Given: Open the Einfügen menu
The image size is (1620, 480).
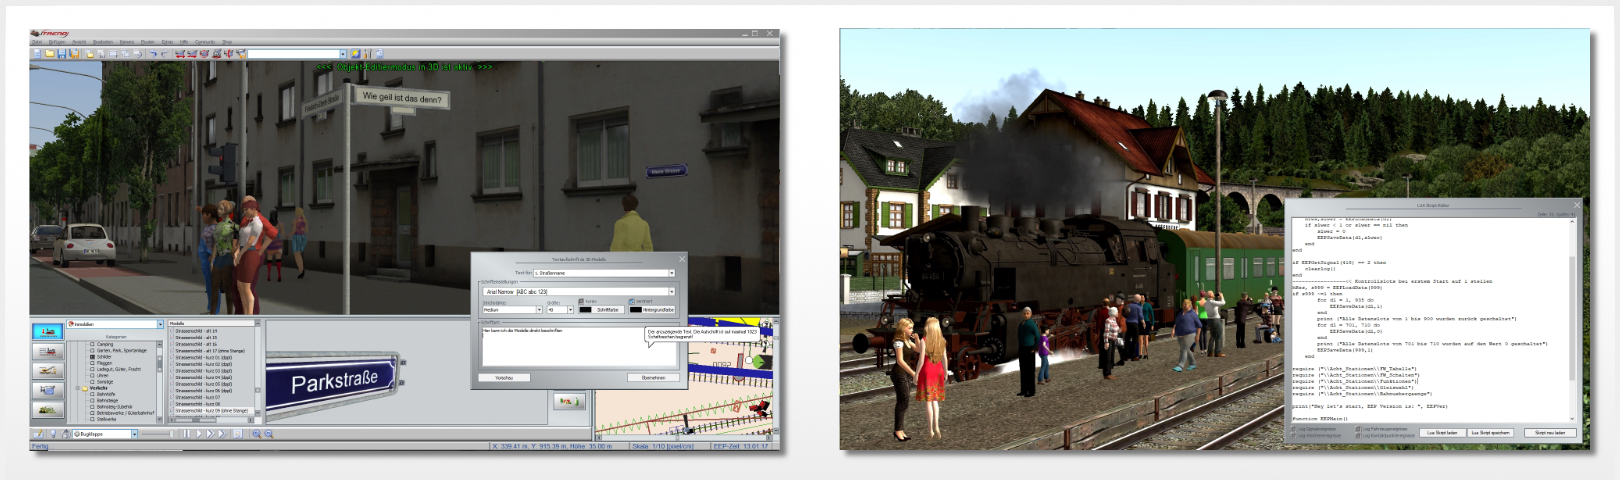Looking at the screenshot, I should point(57,42).
